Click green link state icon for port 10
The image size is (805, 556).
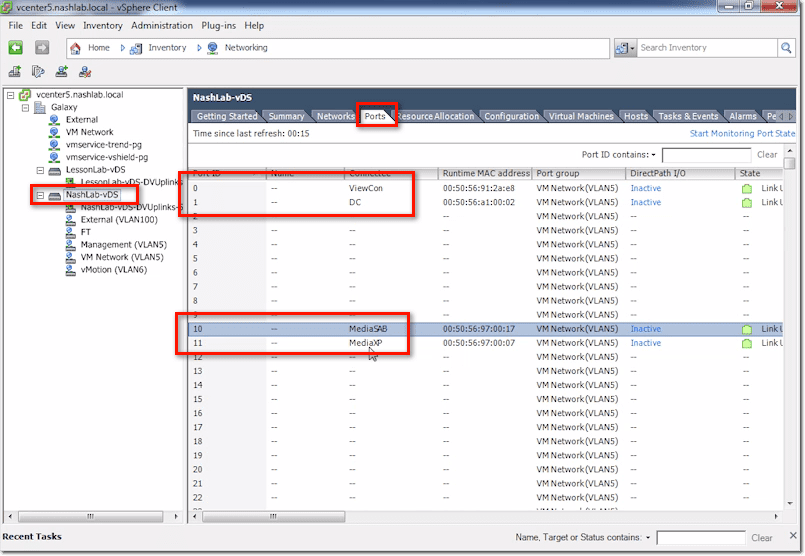click(x=747, y=329)
